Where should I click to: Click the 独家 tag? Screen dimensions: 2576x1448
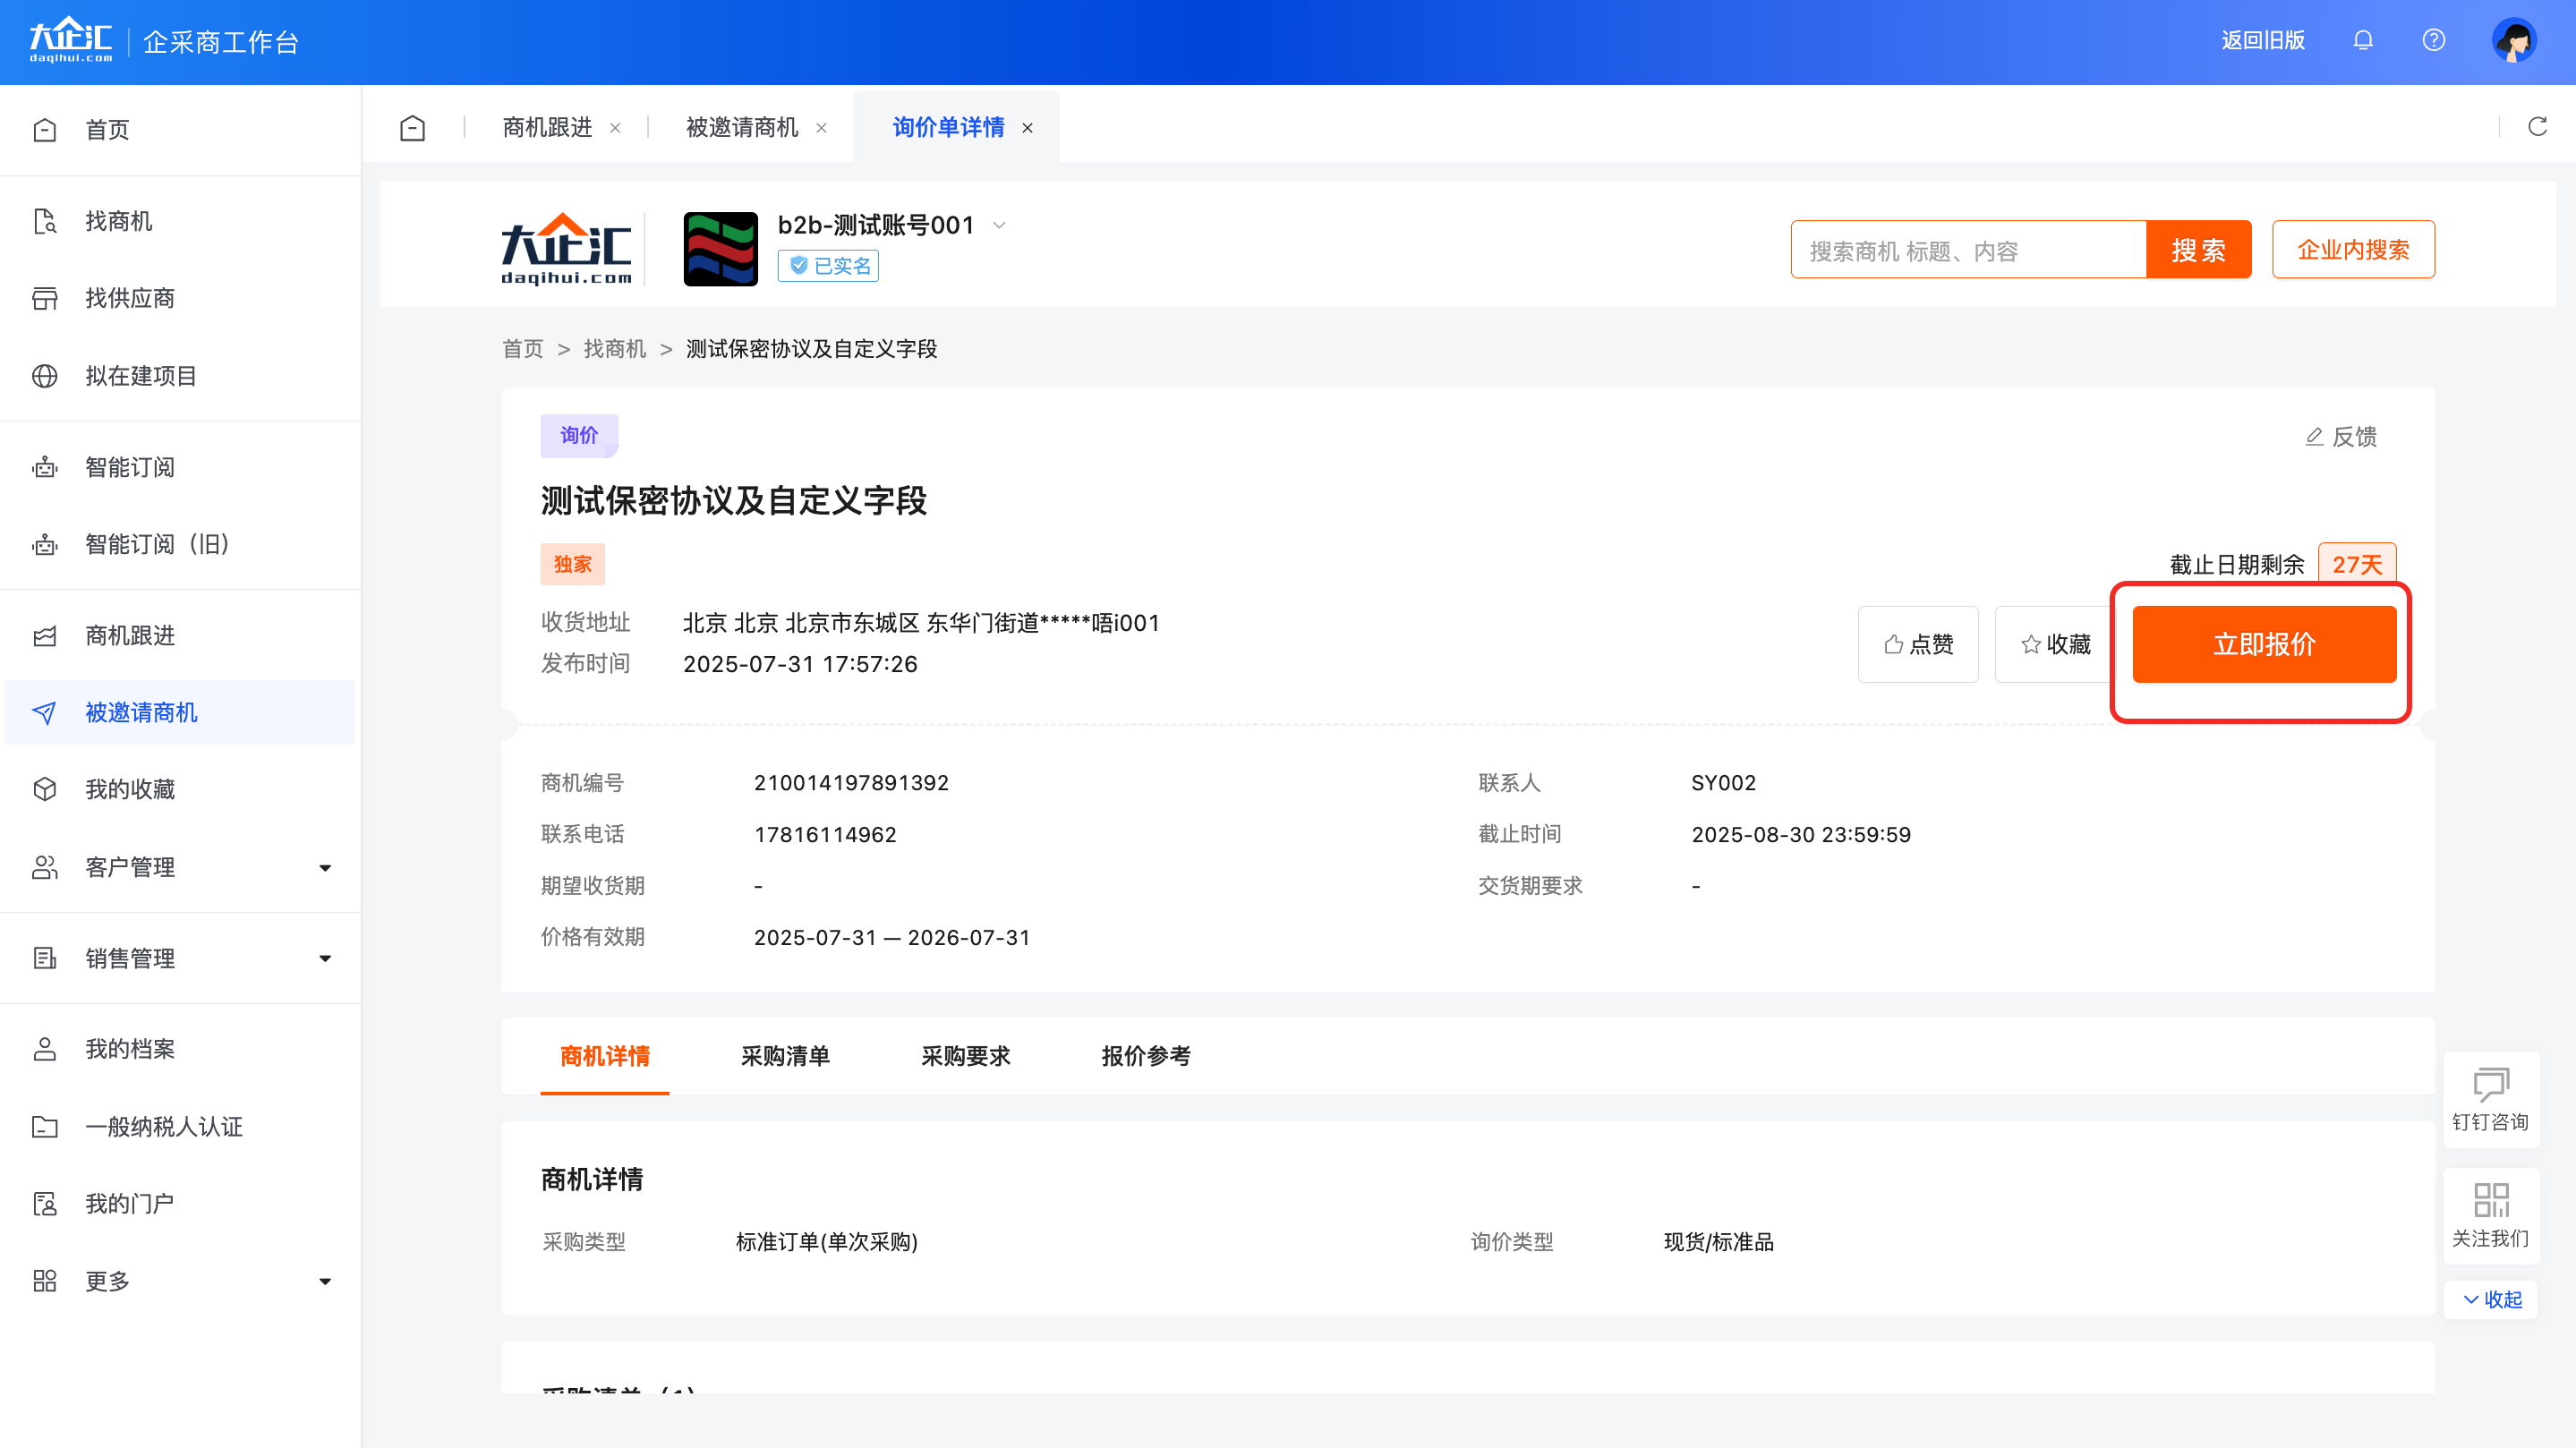(572, 565)
